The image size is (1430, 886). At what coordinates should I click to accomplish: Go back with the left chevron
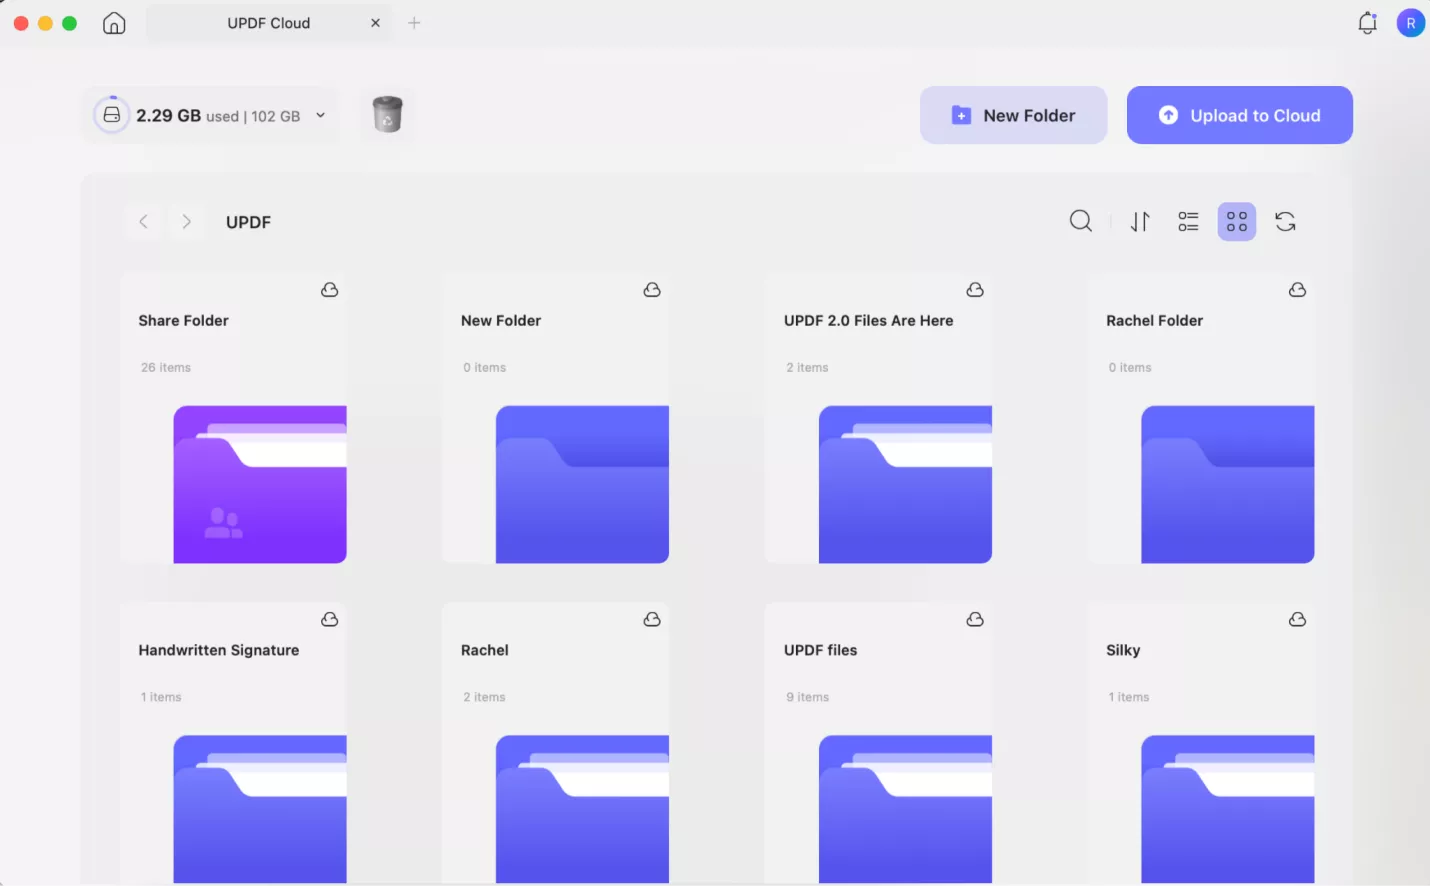[143, 222]
